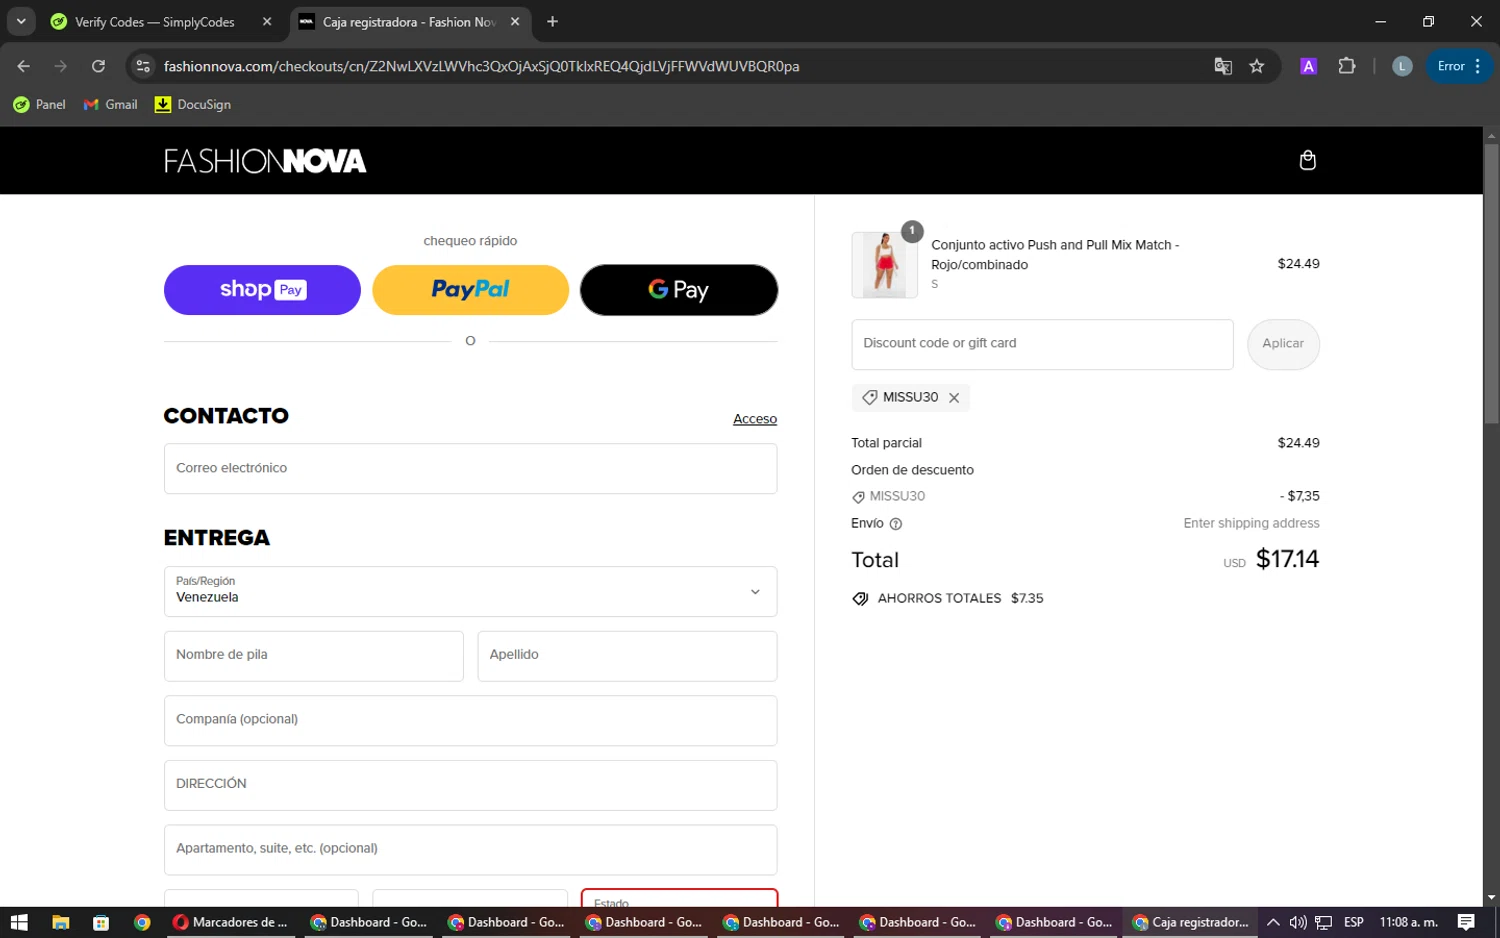
Task: Open File Explorer from the taskbar
Action: click(60, 922)
